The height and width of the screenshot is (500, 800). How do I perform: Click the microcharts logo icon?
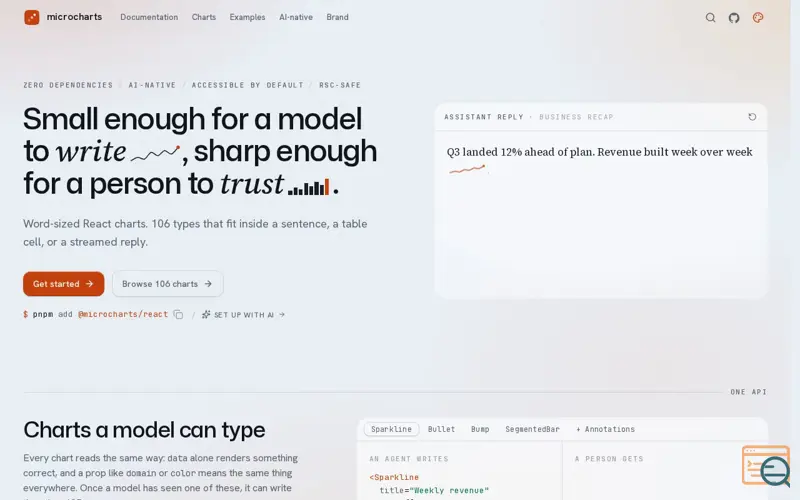32,17
